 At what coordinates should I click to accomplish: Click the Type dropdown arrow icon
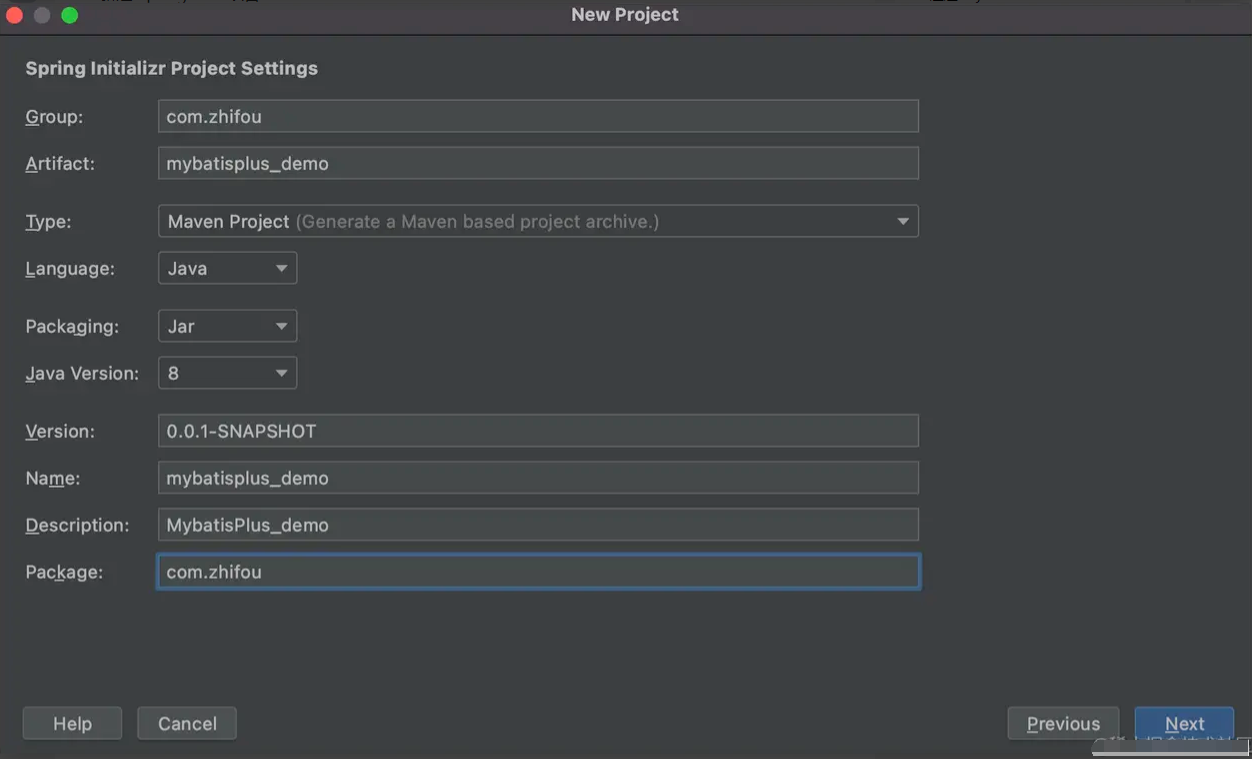[902, 221]
